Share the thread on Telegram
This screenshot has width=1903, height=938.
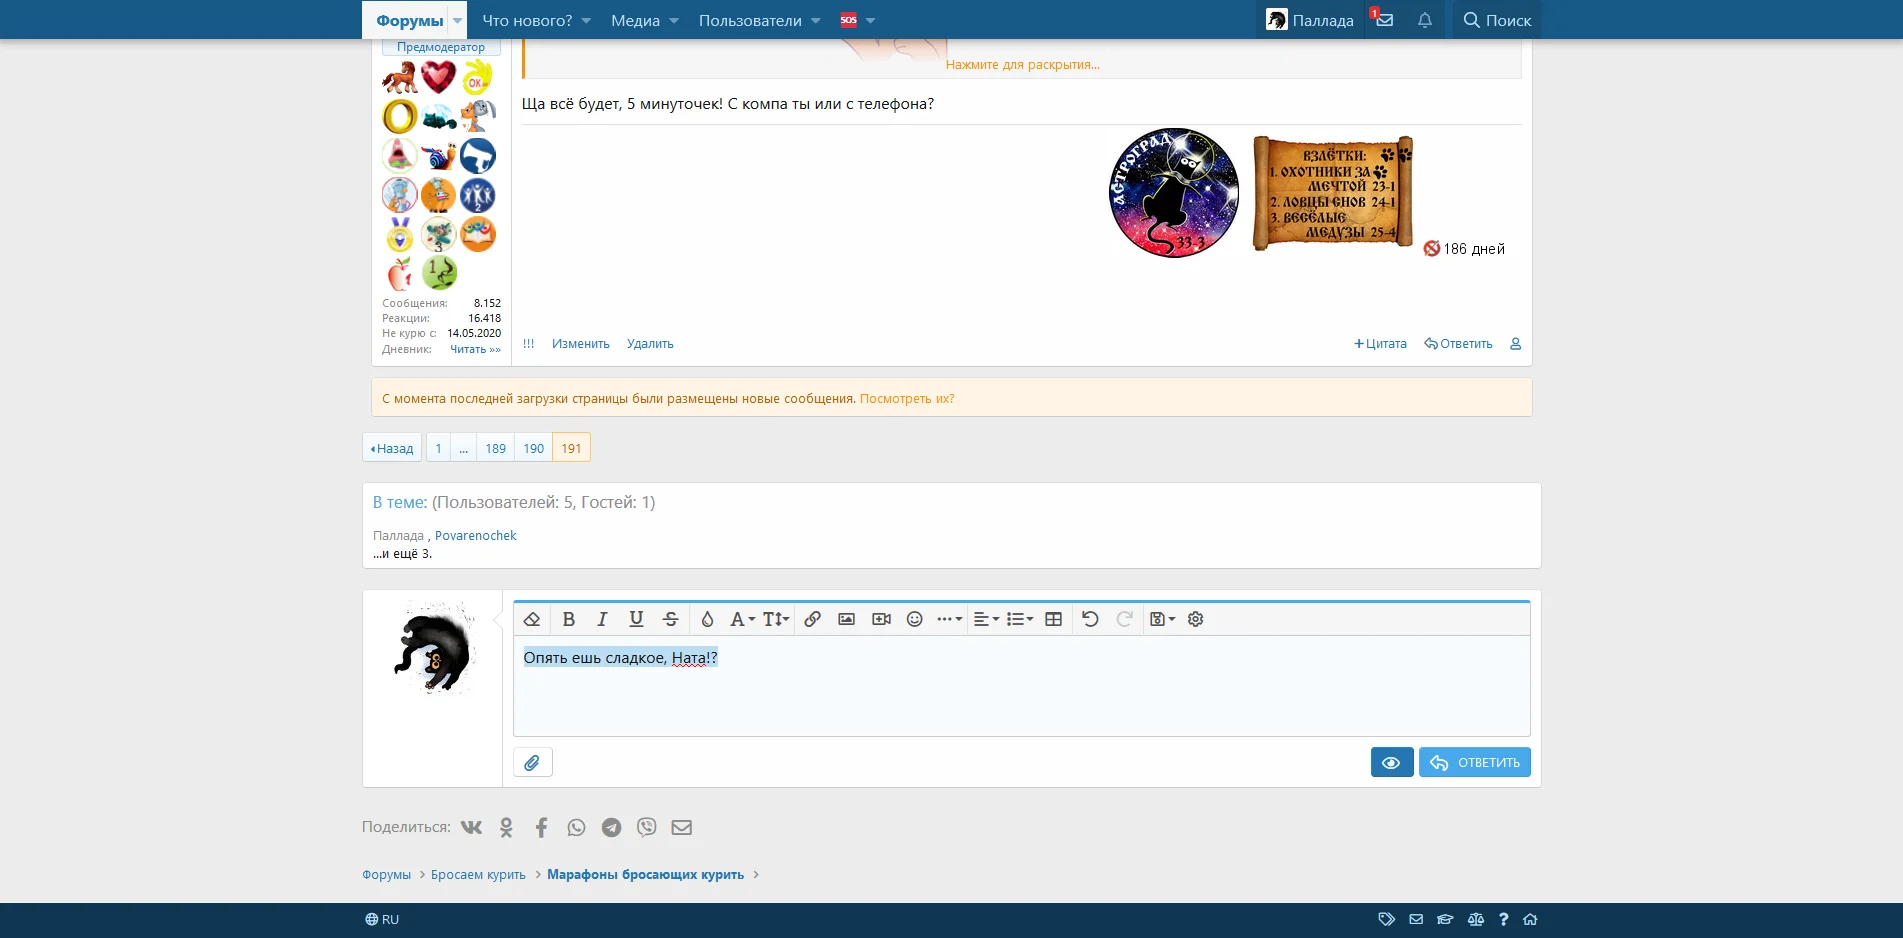coord(611,827)
